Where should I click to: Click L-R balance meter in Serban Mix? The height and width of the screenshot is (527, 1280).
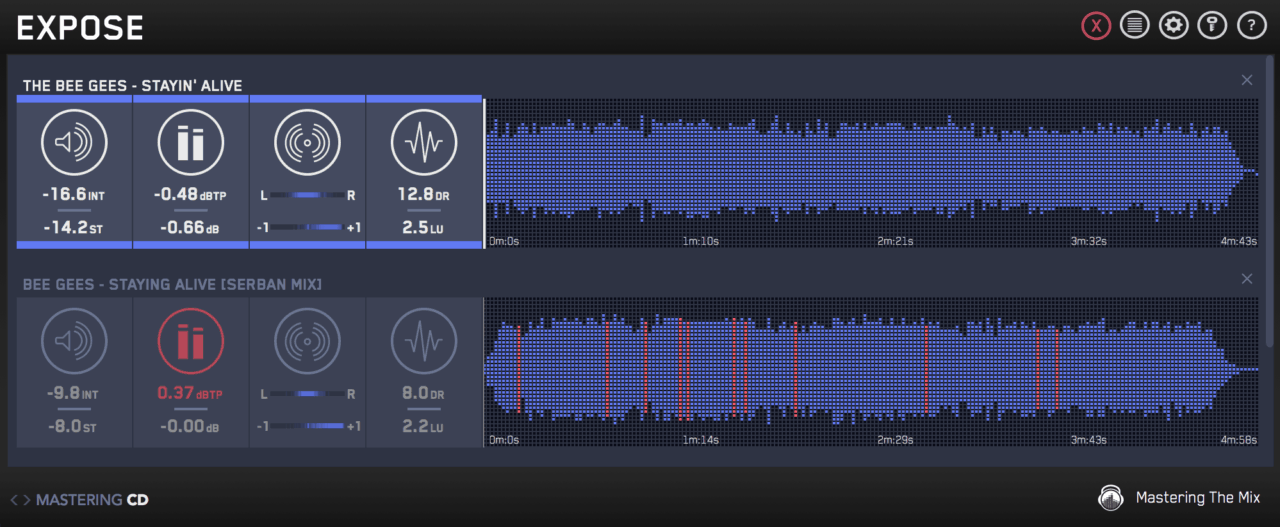(x=308, y=394)
